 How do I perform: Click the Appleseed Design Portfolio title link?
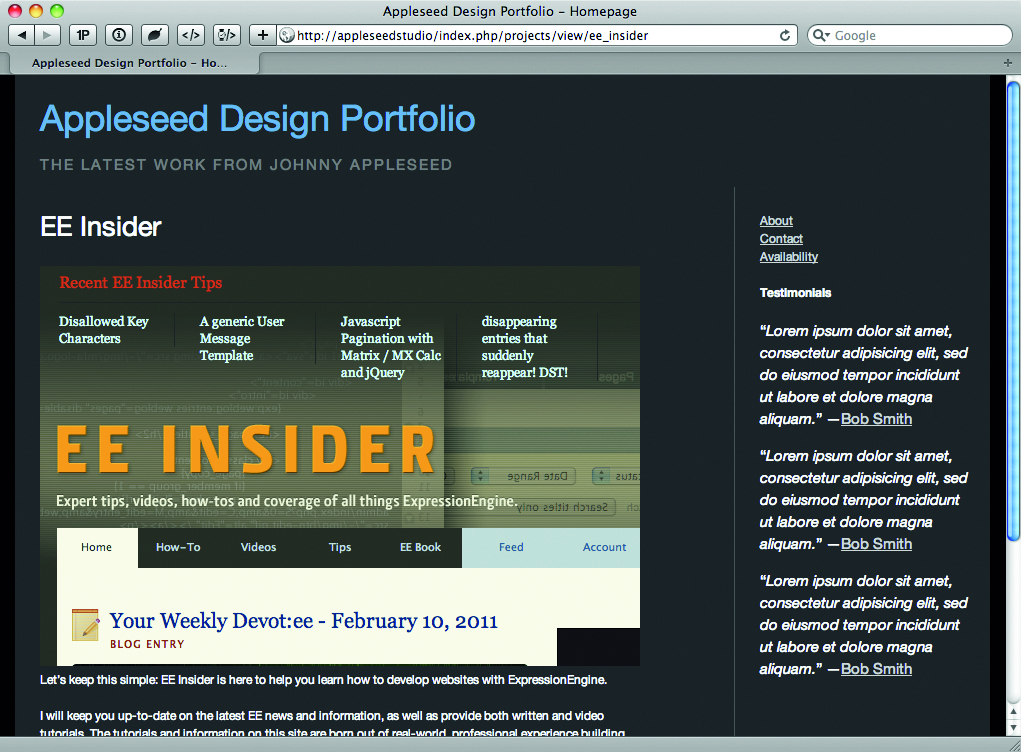[x=257, y=119]
